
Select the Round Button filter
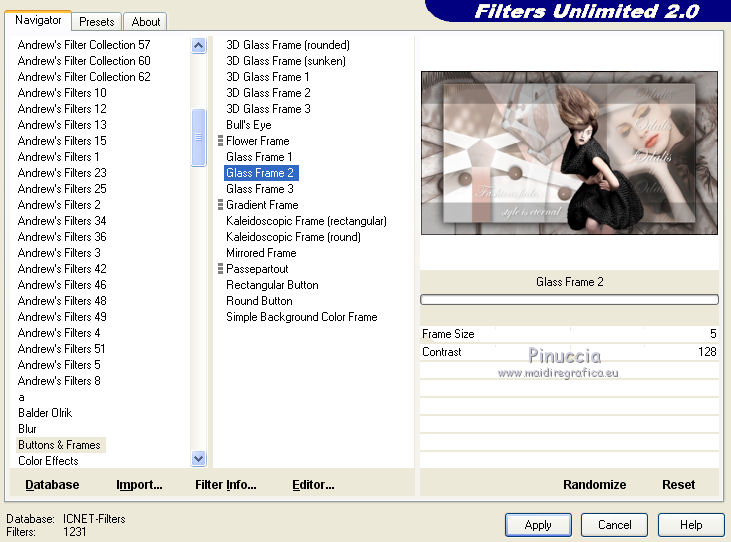click(259, 301)
